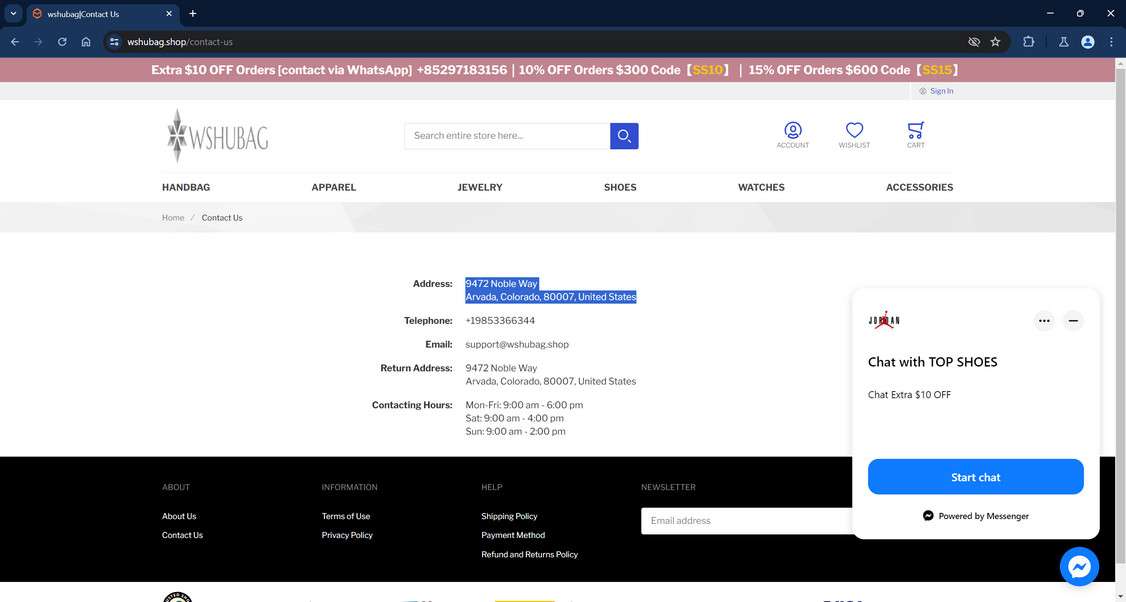Click the crossed-out eye icon in the address bar
Viewport: 1126px width, 602px height.
[x=974, y=42]
